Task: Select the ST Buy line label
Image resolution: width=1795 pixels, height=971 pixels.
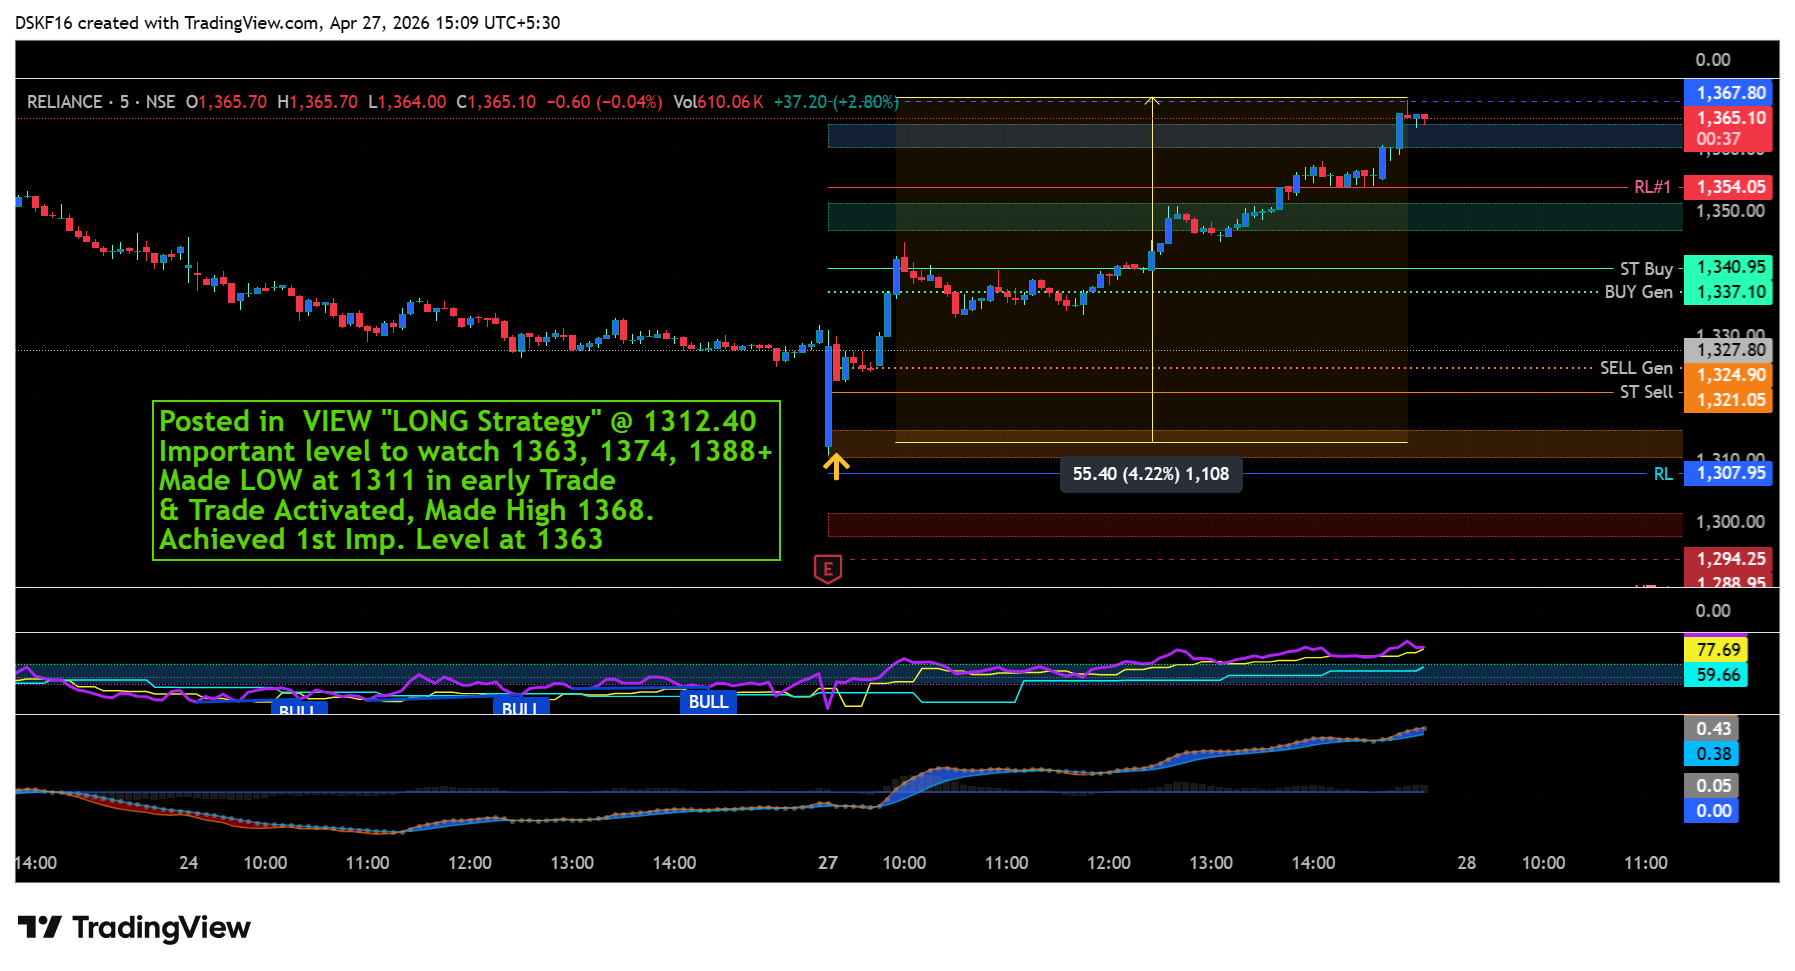Action: pos(1646,269)
